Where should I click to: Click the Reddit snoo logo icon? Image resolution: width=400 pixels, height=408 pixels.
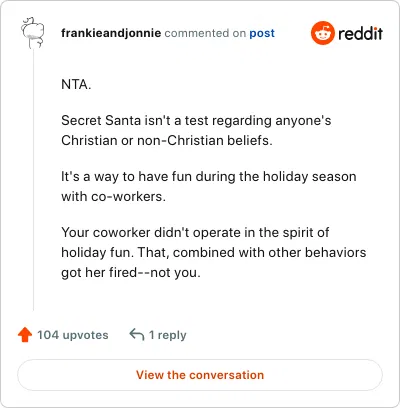click(322, 33)
